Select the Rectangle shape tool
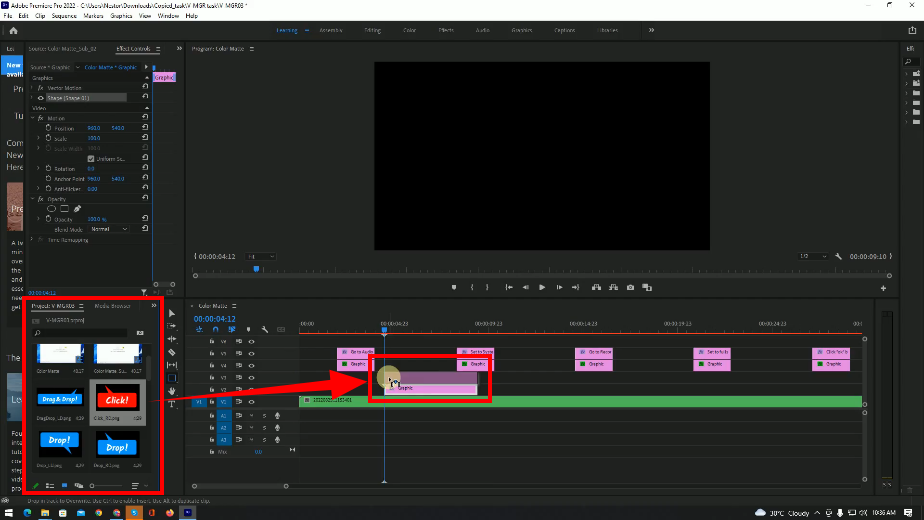Image resolution: width=924 pixels, height=520 pixels. pos(171,378)
